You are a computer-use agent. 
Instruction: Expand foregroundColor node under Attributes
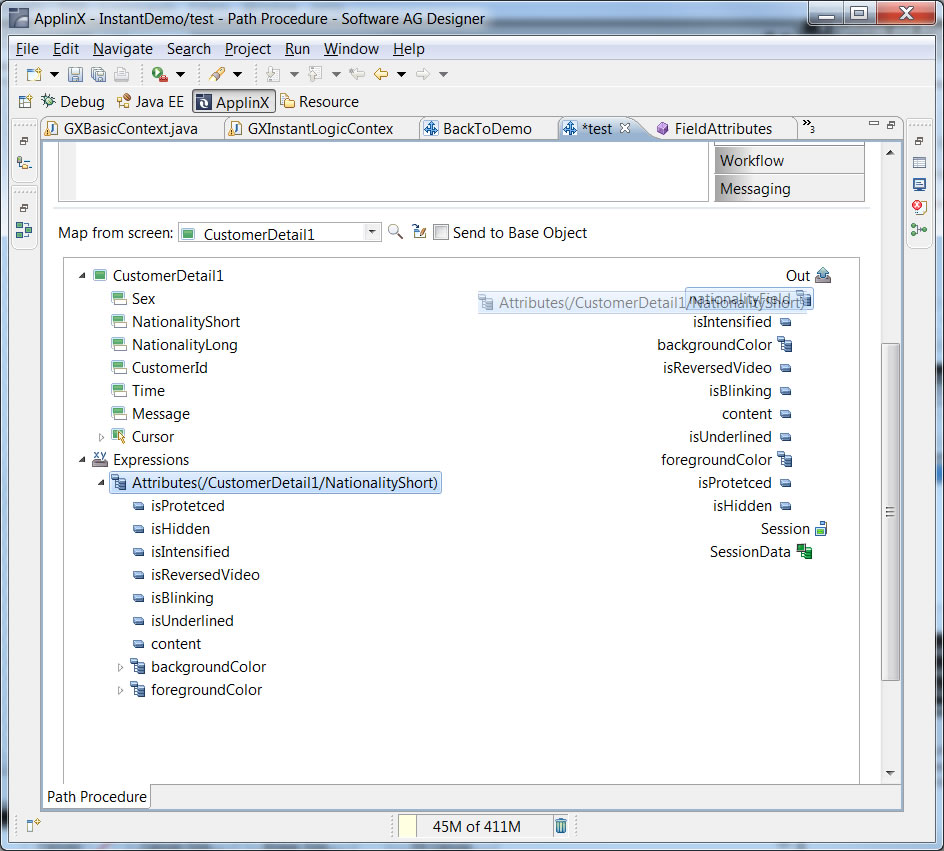pyautogui.click(x=120, y=690)
